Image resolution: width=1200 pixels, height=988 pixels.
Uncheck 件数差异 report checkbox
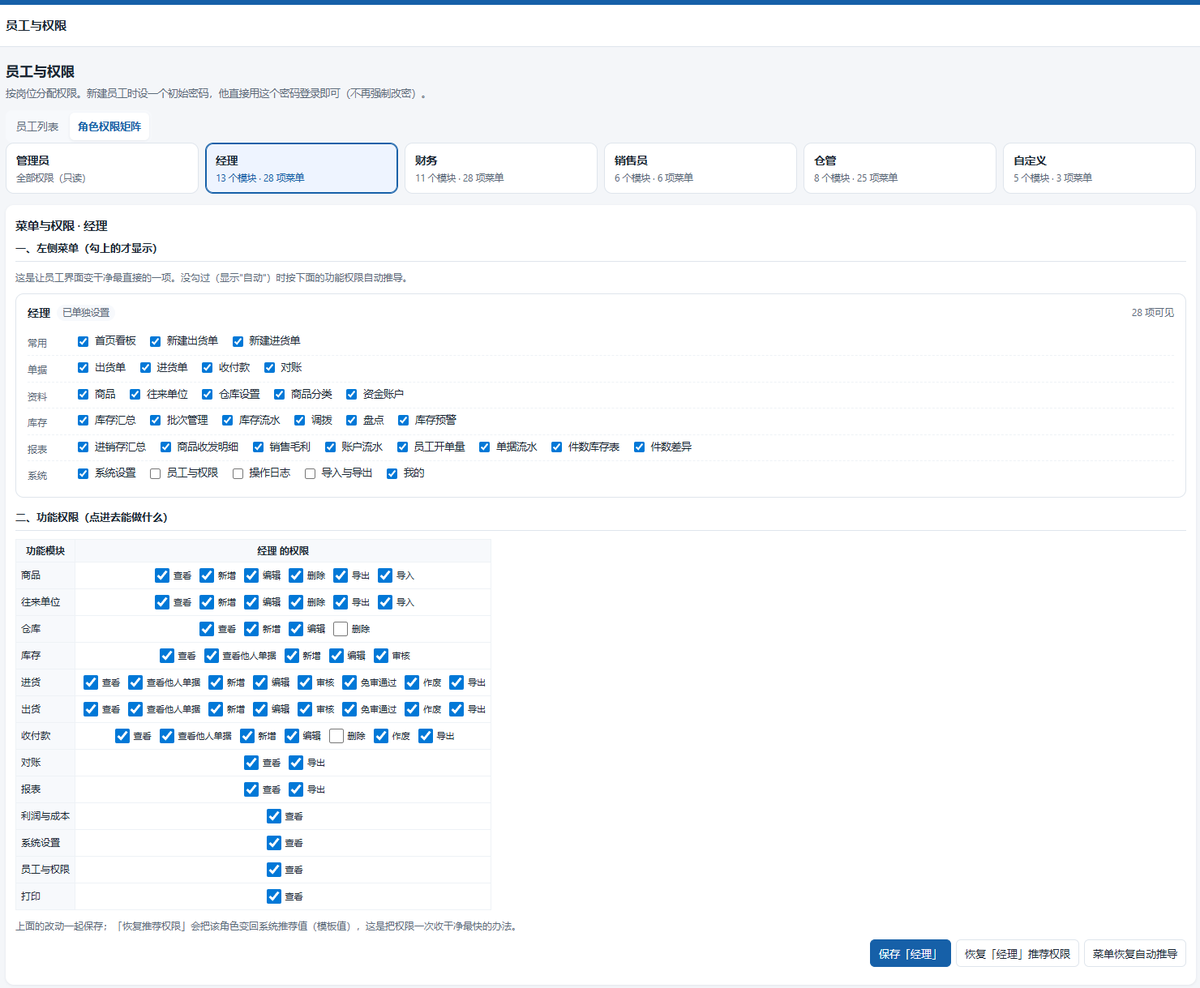640,447
